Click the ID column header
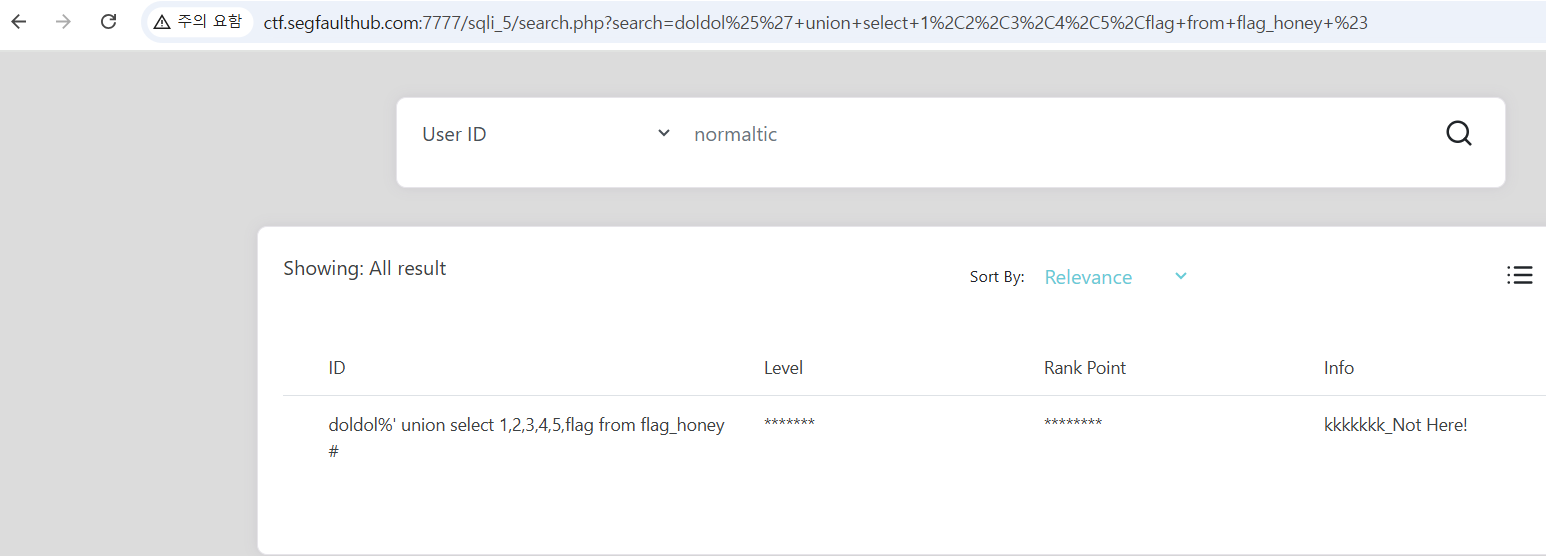The width and height of the screenshot is (1546, 556). point(337,368)
